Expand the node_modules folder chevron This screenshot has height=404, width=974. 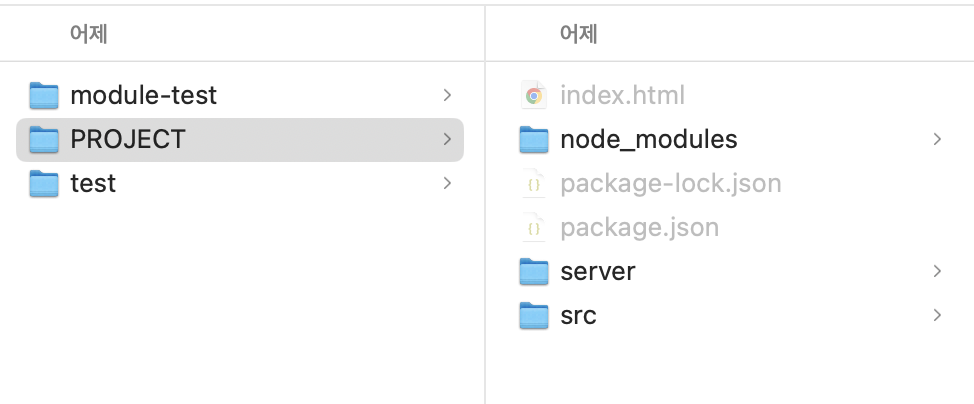937,139
